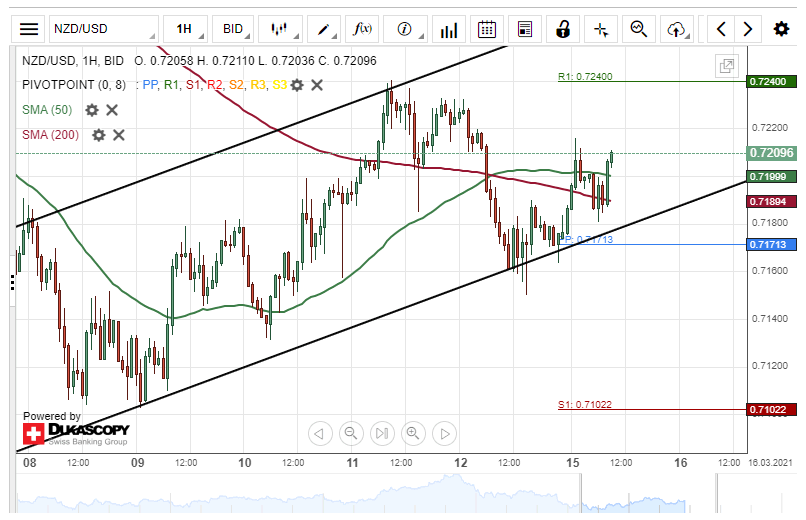Remove the SMA (50) indicator
Image resolution: width=806 pixels, height=520 pixels.
tap(112, 110)
